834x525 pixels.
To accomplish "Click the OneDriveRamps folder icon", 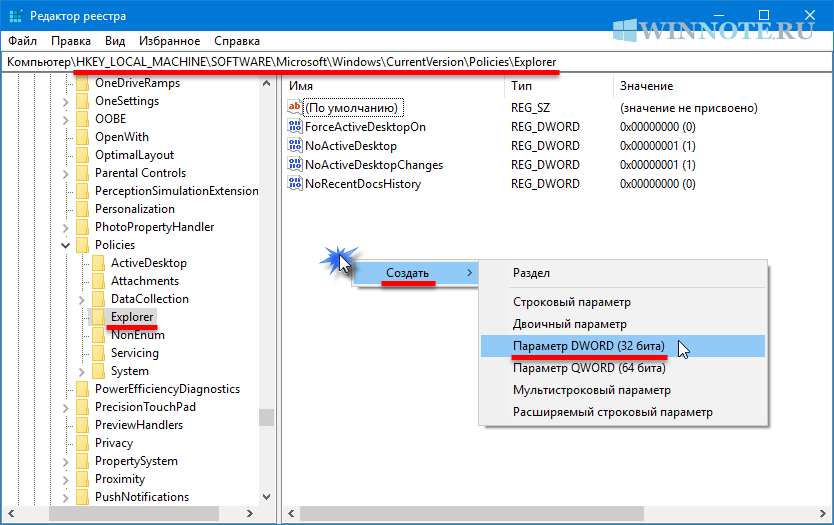I will tap(82, 83).
